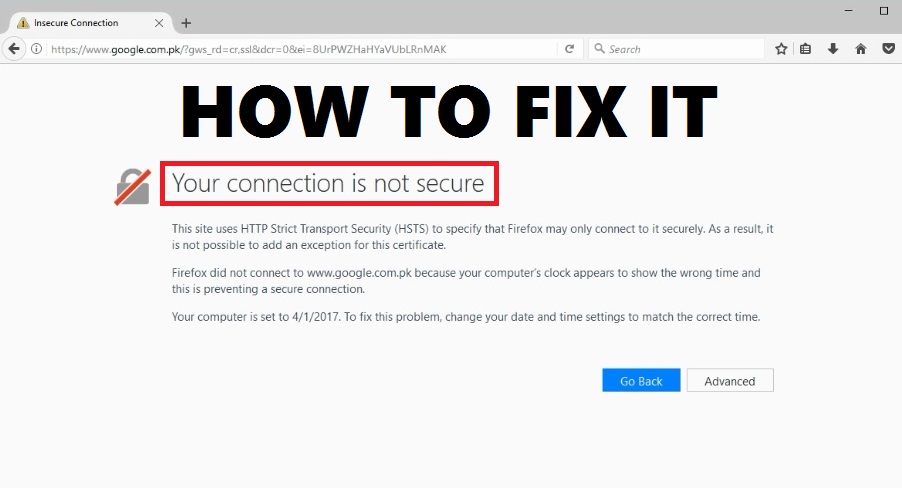The height and width of the screenshot is (488, 902).
Task: Click the Go Back button
Action: pos(641,381)
